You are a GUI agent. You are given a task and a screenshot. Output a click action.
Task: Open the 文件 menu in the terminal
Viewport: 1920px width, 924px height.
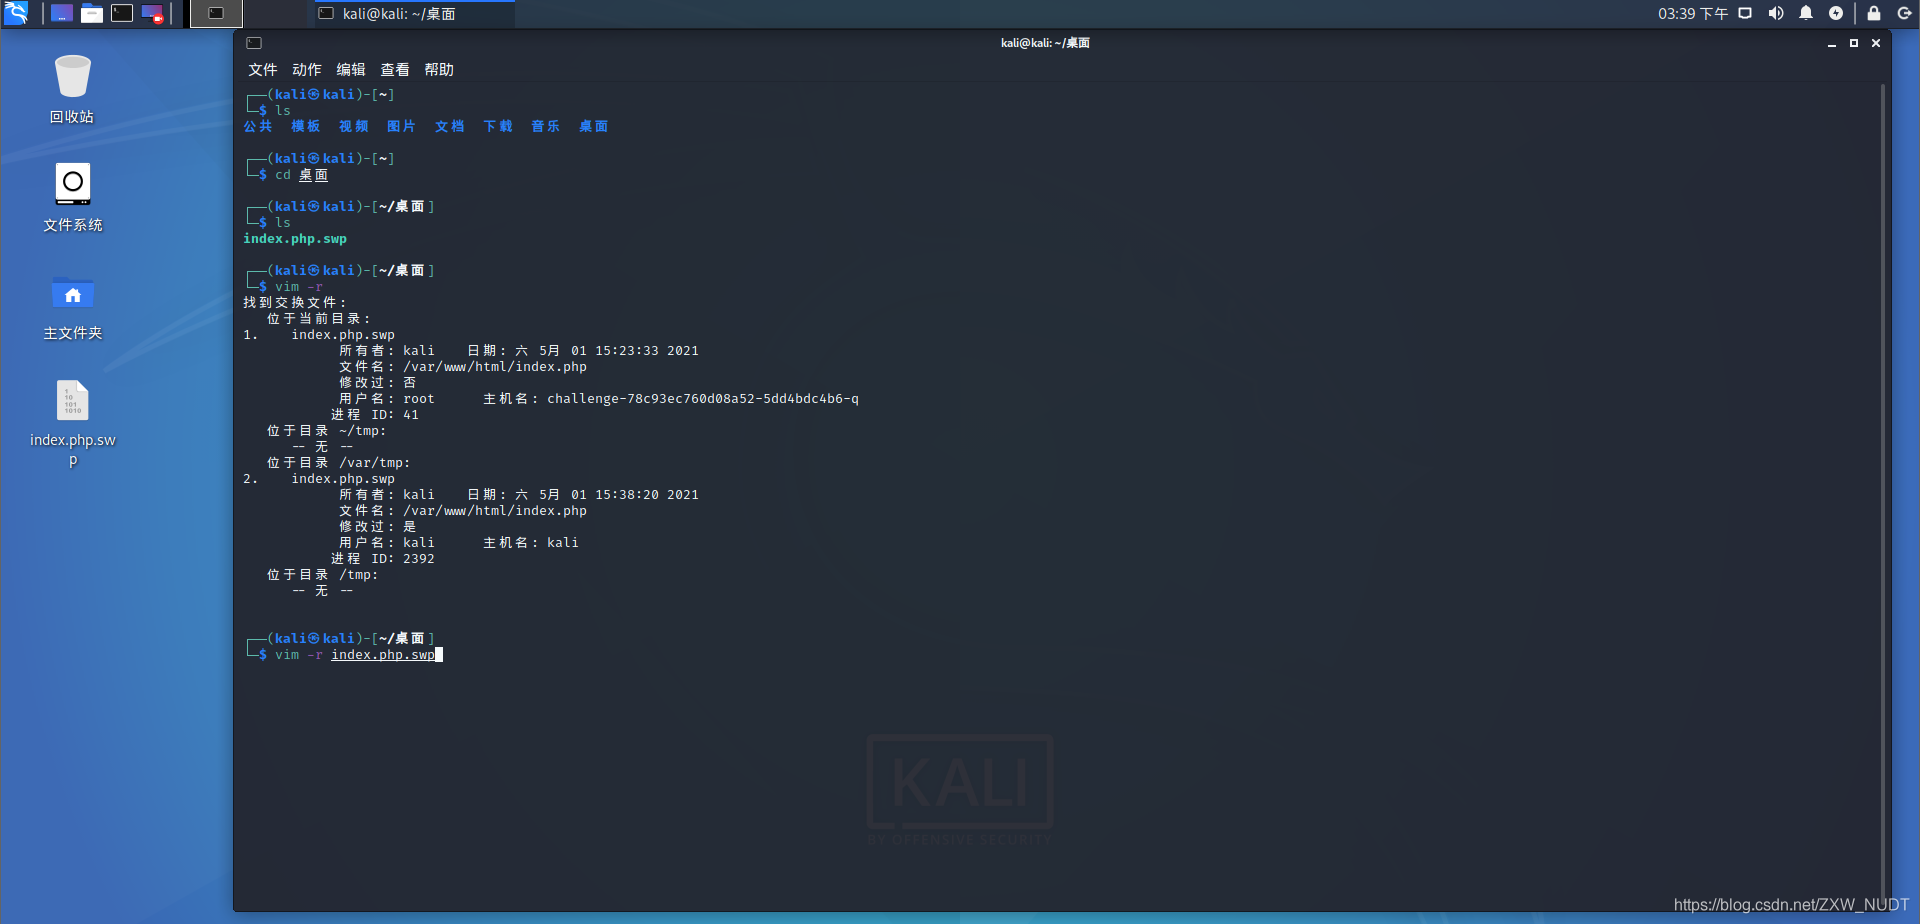click(262, 69)
